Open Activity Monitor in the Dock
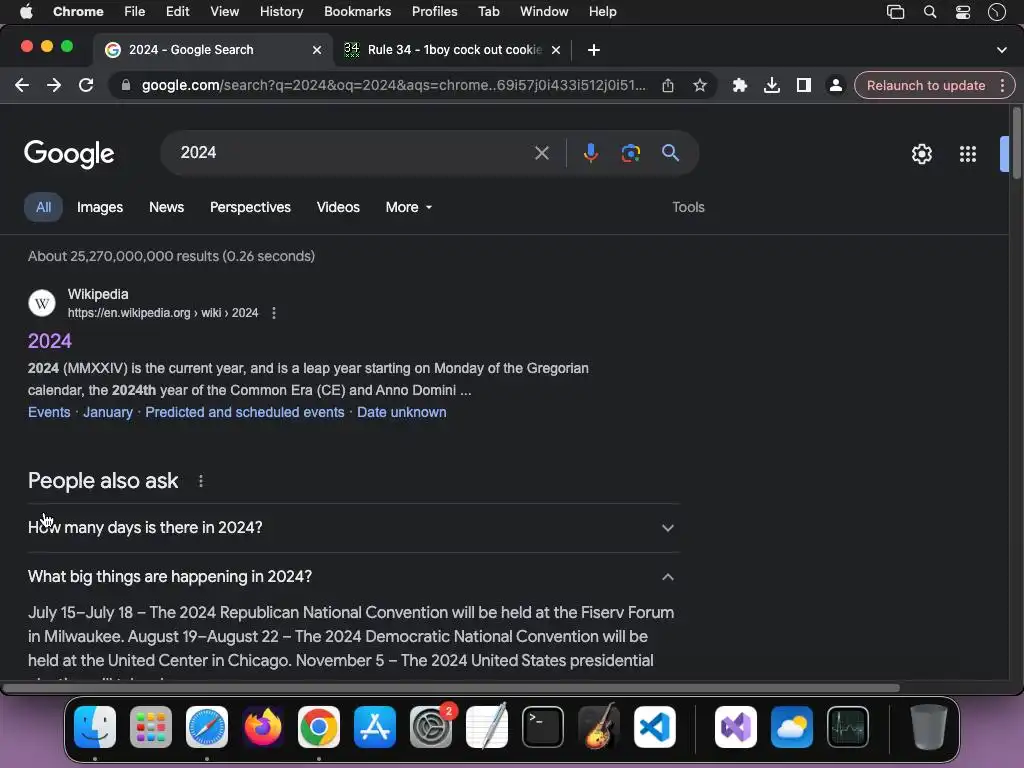Viewport: 1024px width, 768px height. (848, 727)
